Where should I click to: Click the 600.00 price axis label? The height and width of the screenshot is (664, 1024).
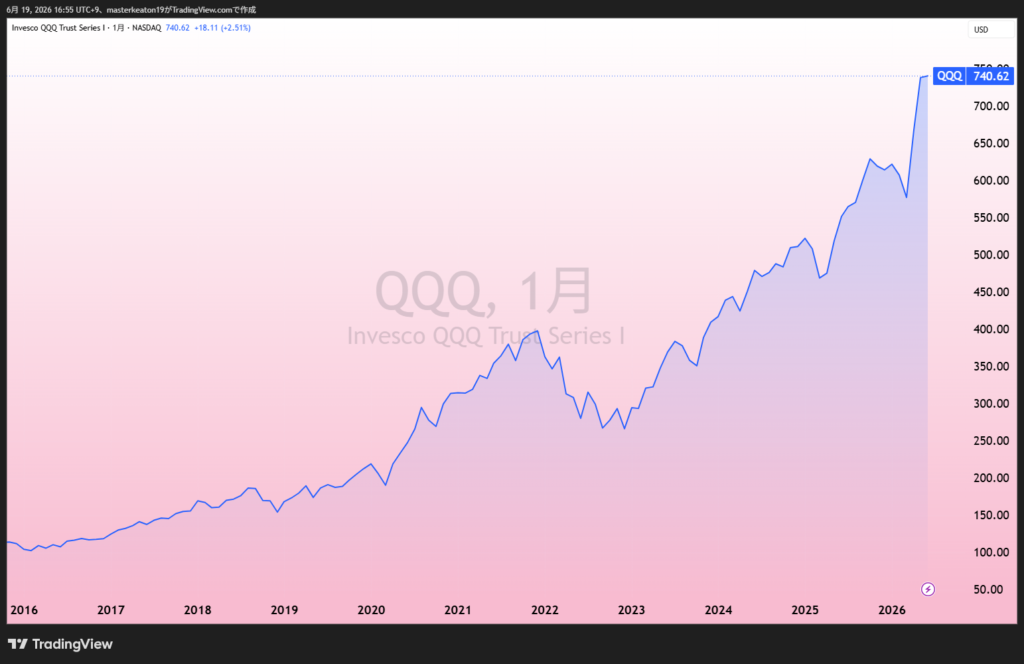pos(991,180)
